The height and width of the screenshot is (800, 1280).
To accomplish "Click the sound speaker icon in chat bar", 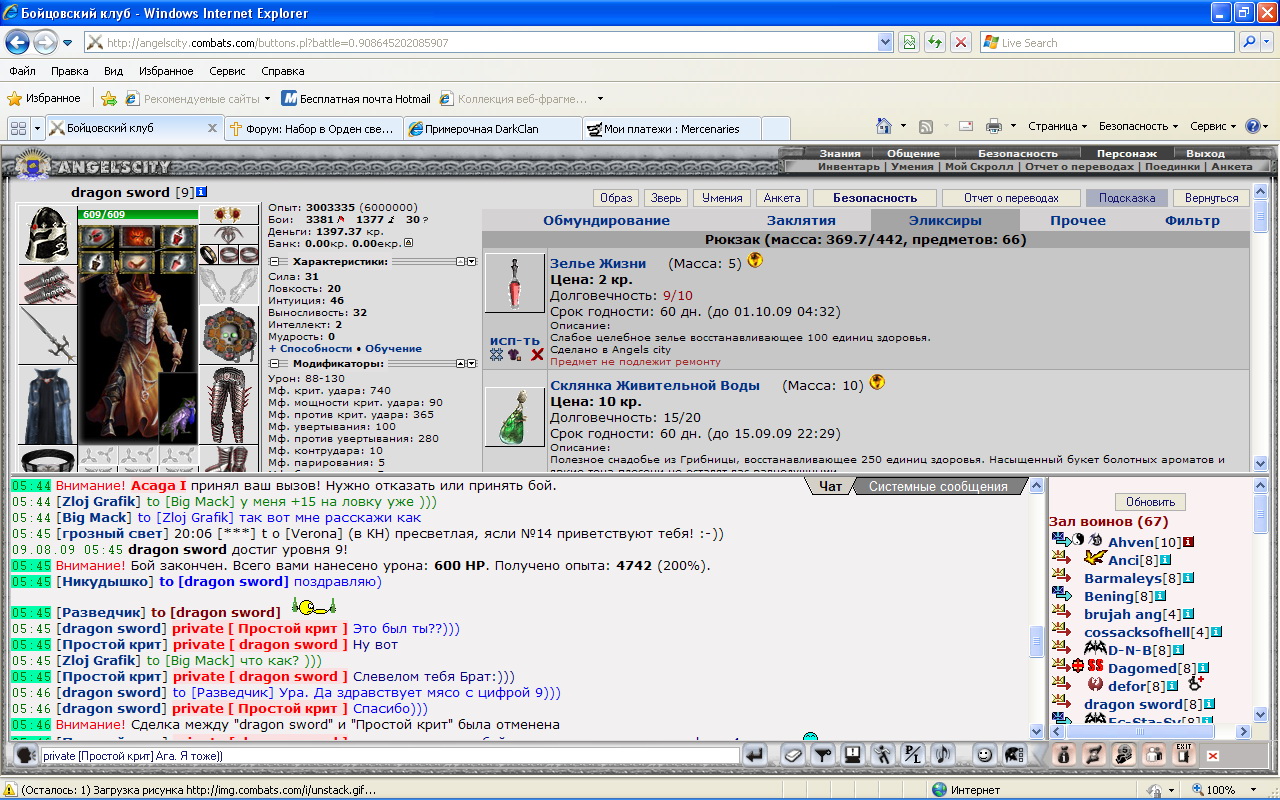I will point(941,755).
